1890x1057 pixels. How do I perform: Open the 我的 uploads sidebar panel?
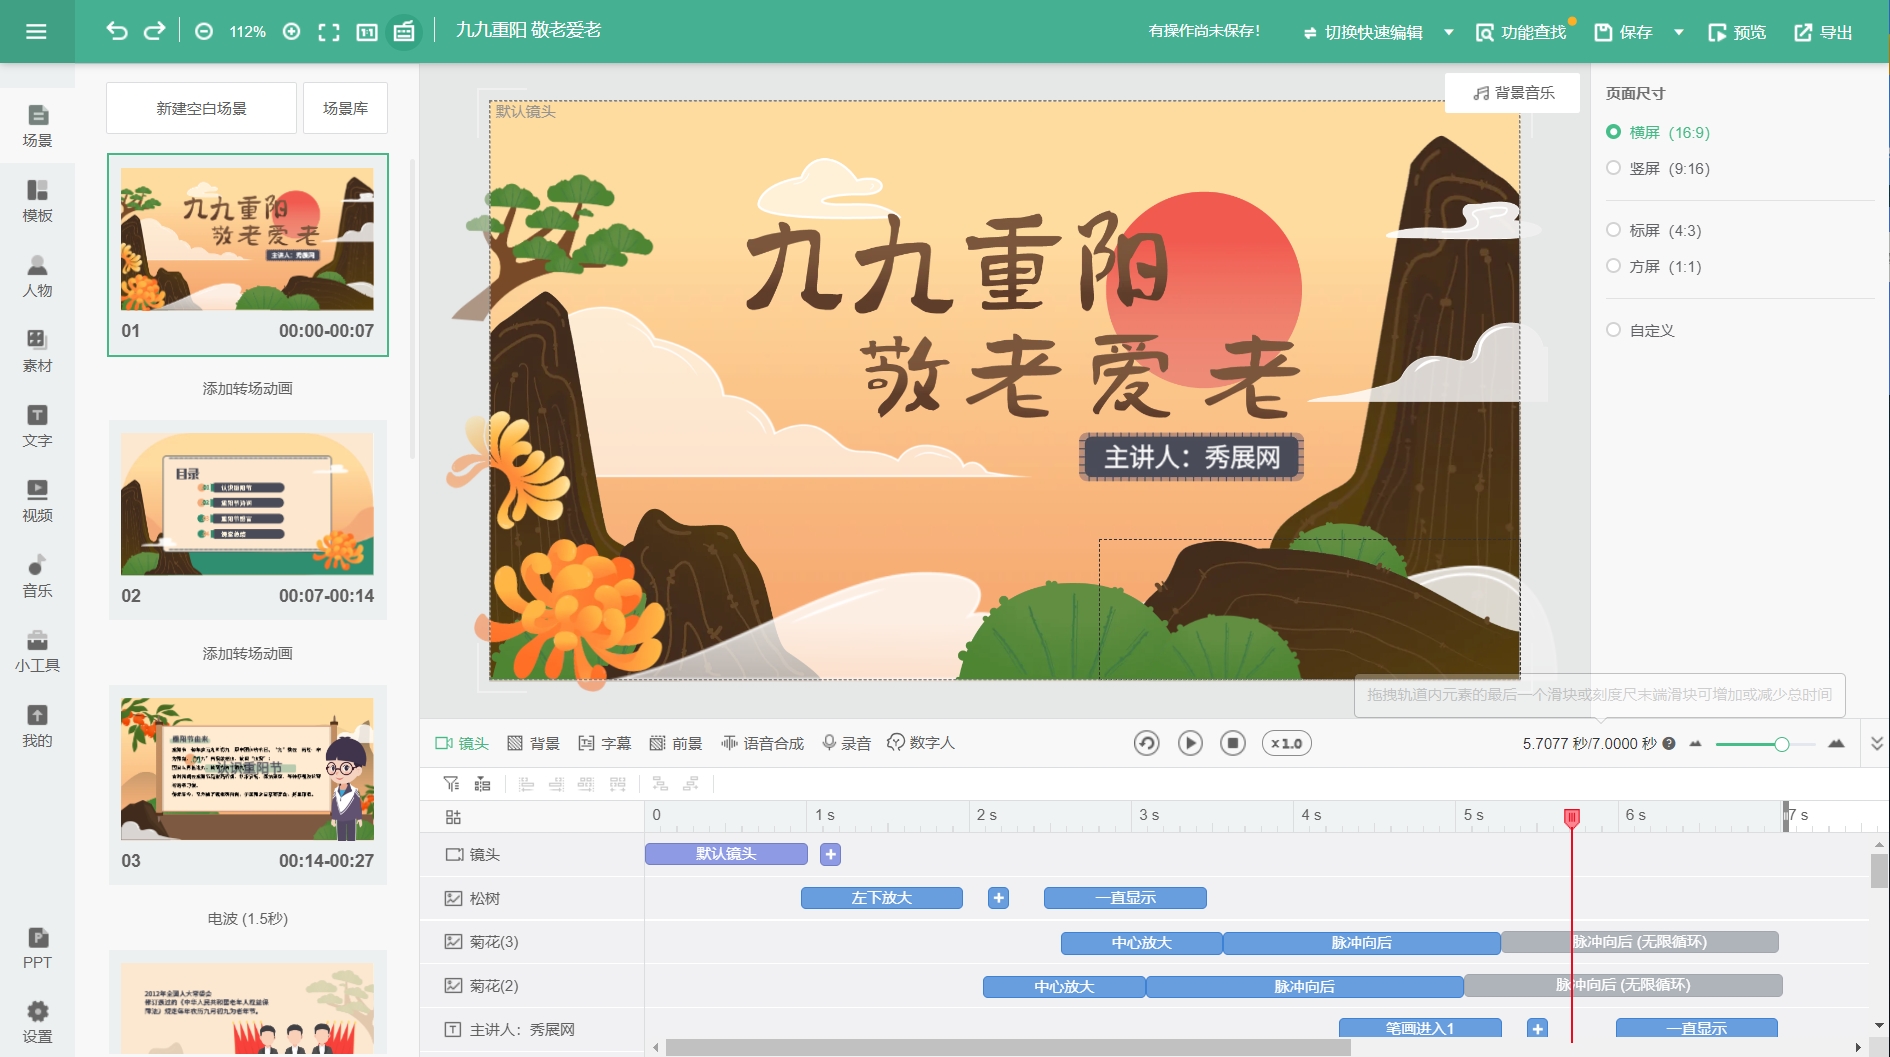point(37,726)
